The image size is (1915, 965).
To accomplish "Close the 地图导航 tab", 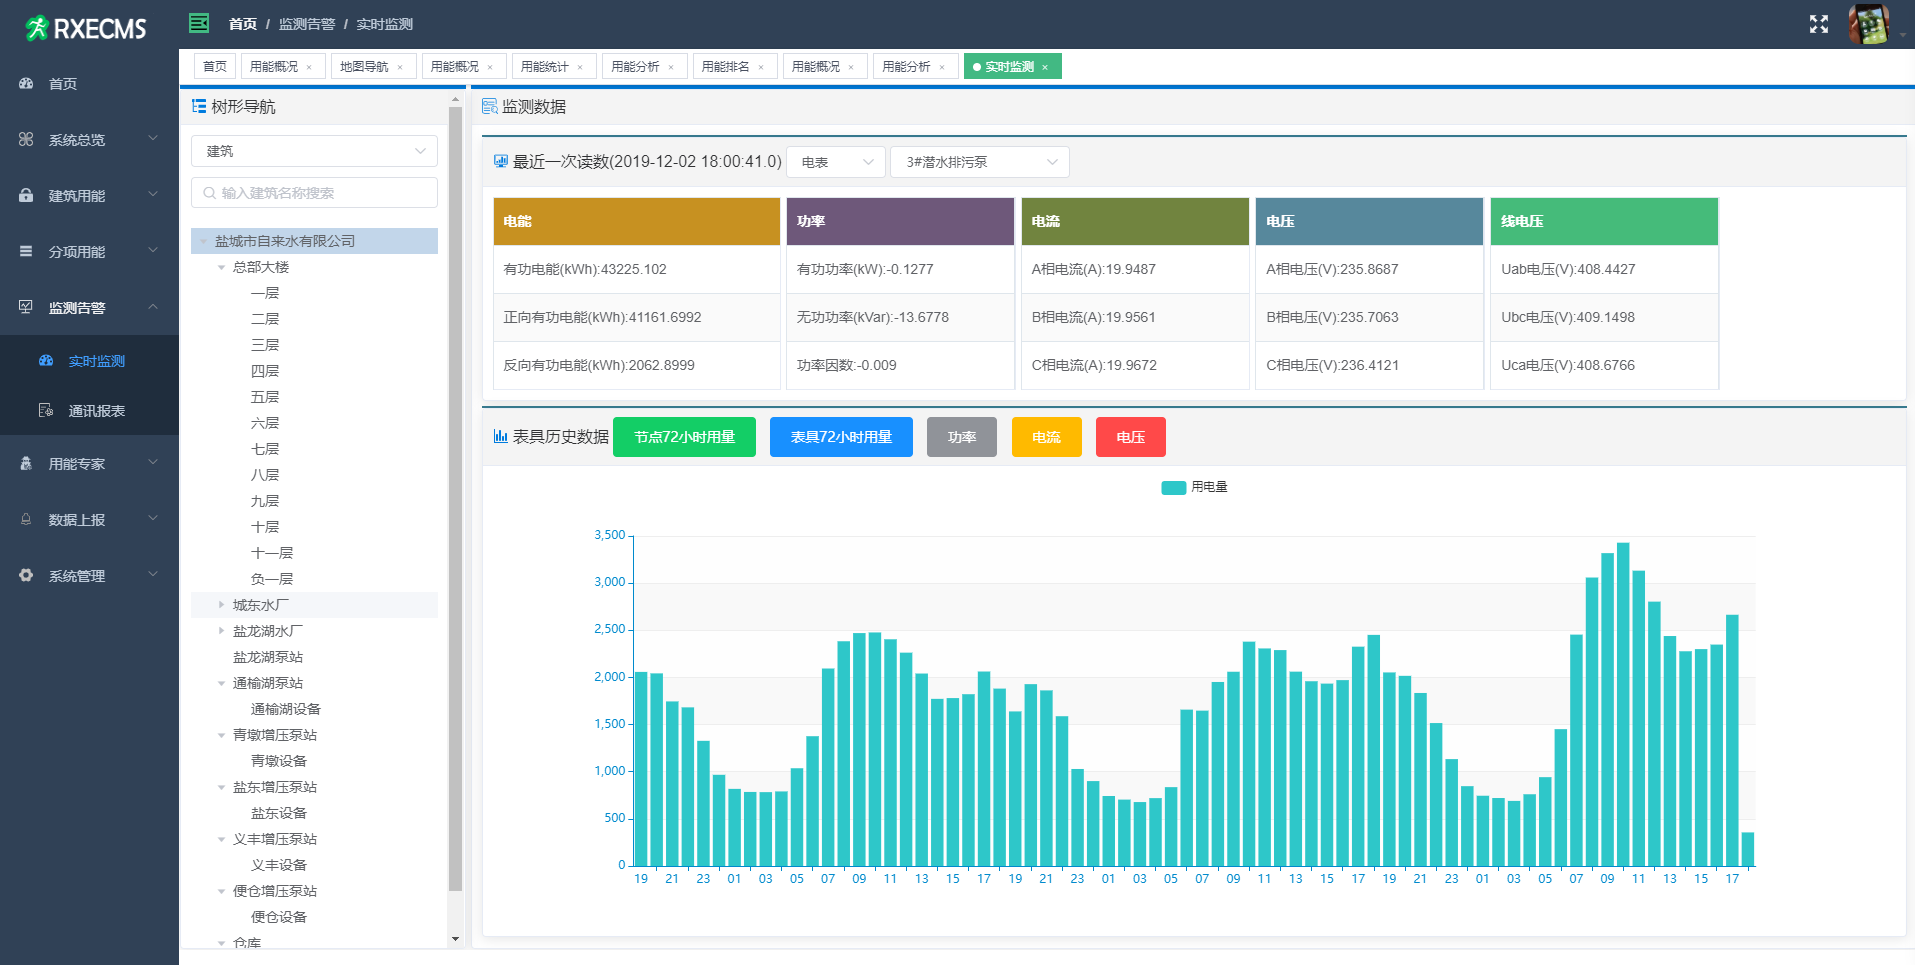I will click(400, 68).
